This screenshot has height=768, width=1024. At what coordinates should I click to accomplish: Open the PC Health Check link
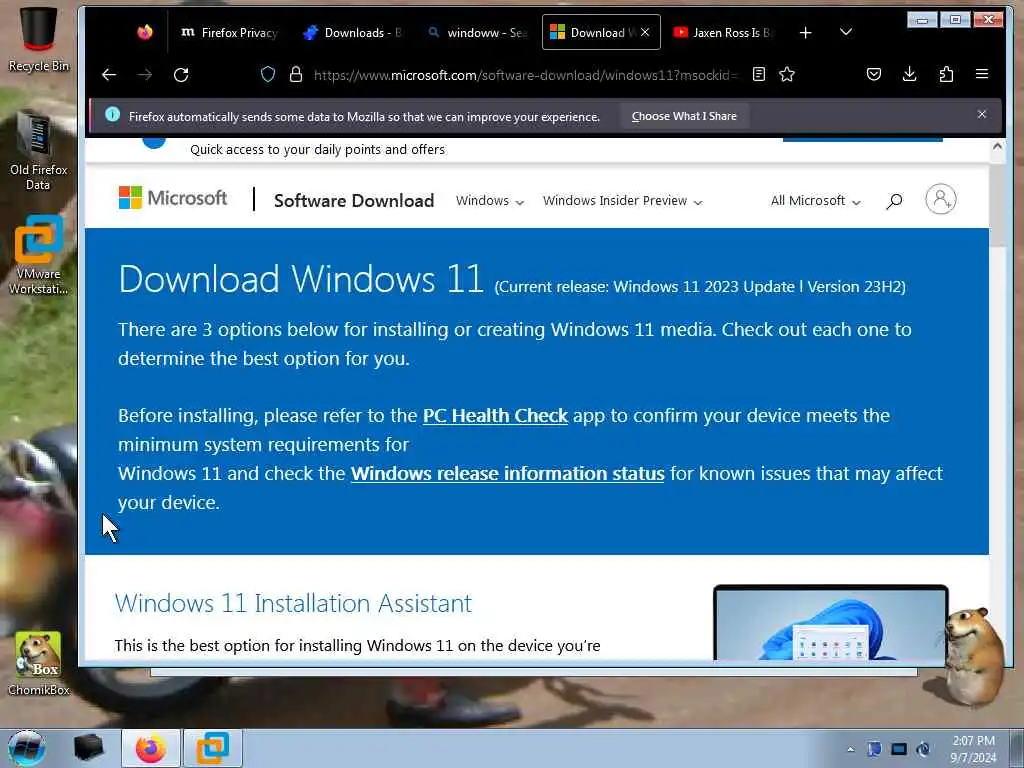[x=495, y=415]
